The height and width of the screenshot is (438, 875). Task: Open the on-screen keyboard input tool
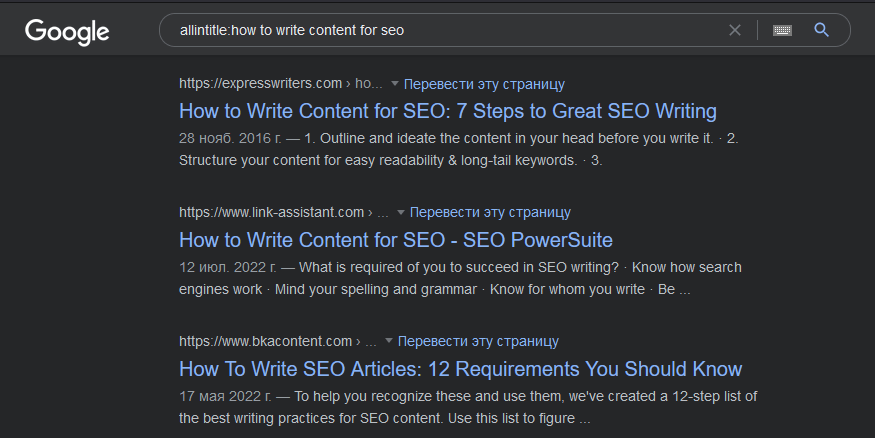[782, 30]
